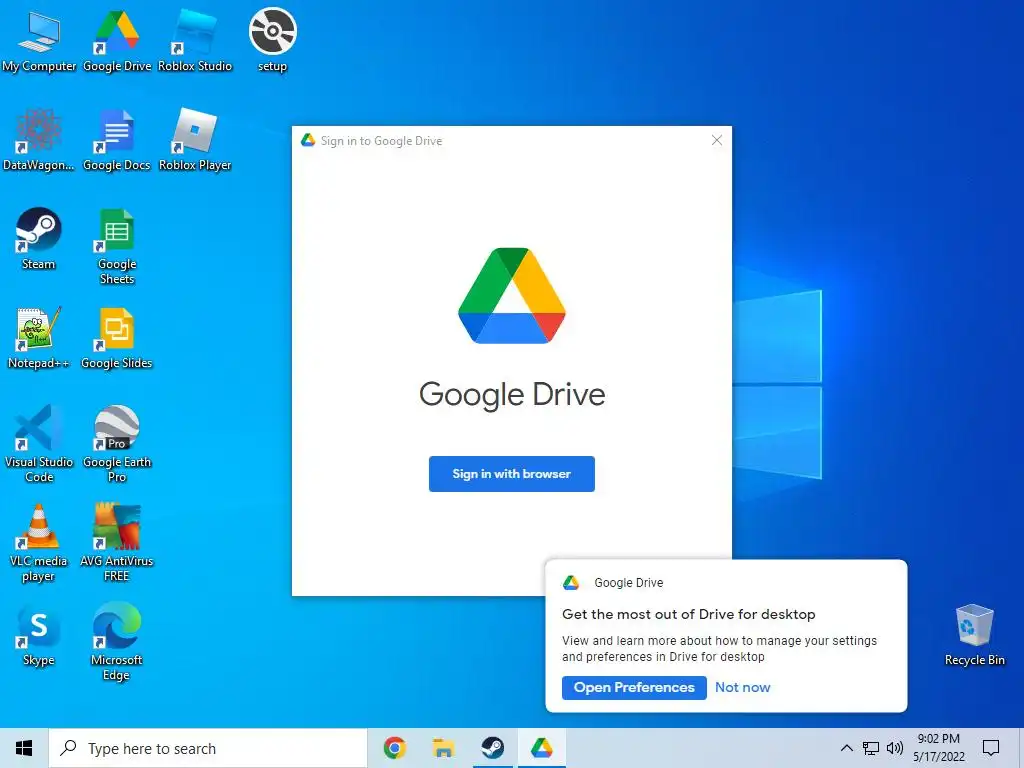Click the 'Get the most out of Drive for desktop' heading
The height and width of the screenshot is (768, 1024).
click(x=688, y=615)
